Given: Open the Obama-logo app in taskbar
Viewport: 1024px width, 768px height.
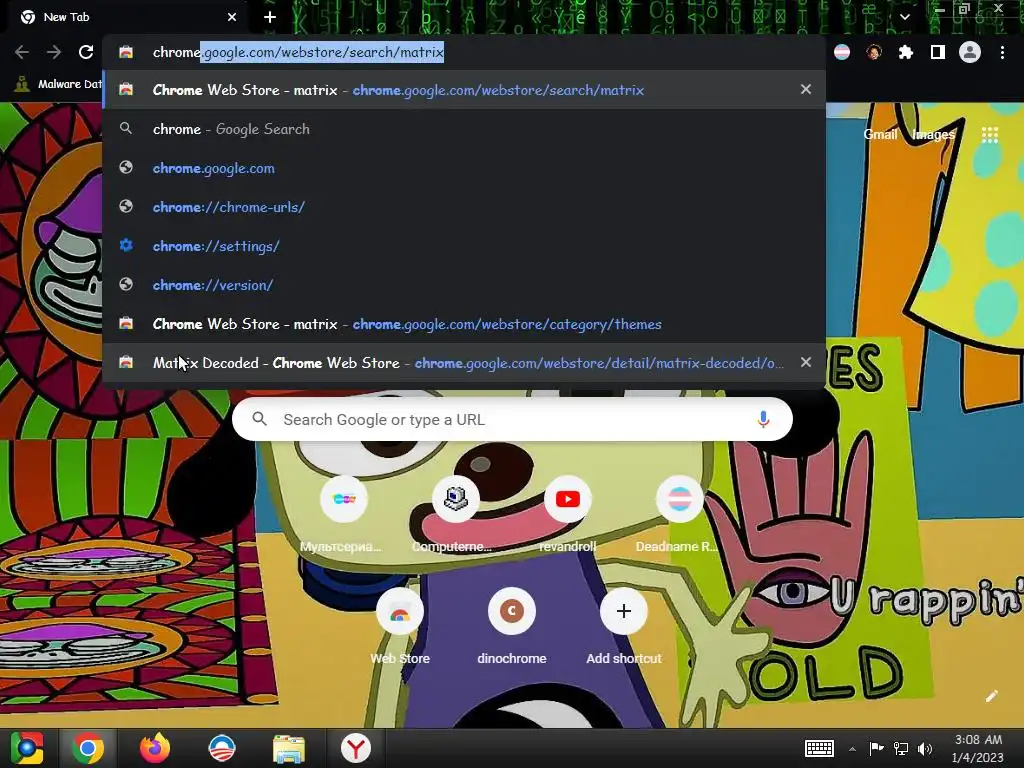Looking at the screenshot, I should pos(222,748).
